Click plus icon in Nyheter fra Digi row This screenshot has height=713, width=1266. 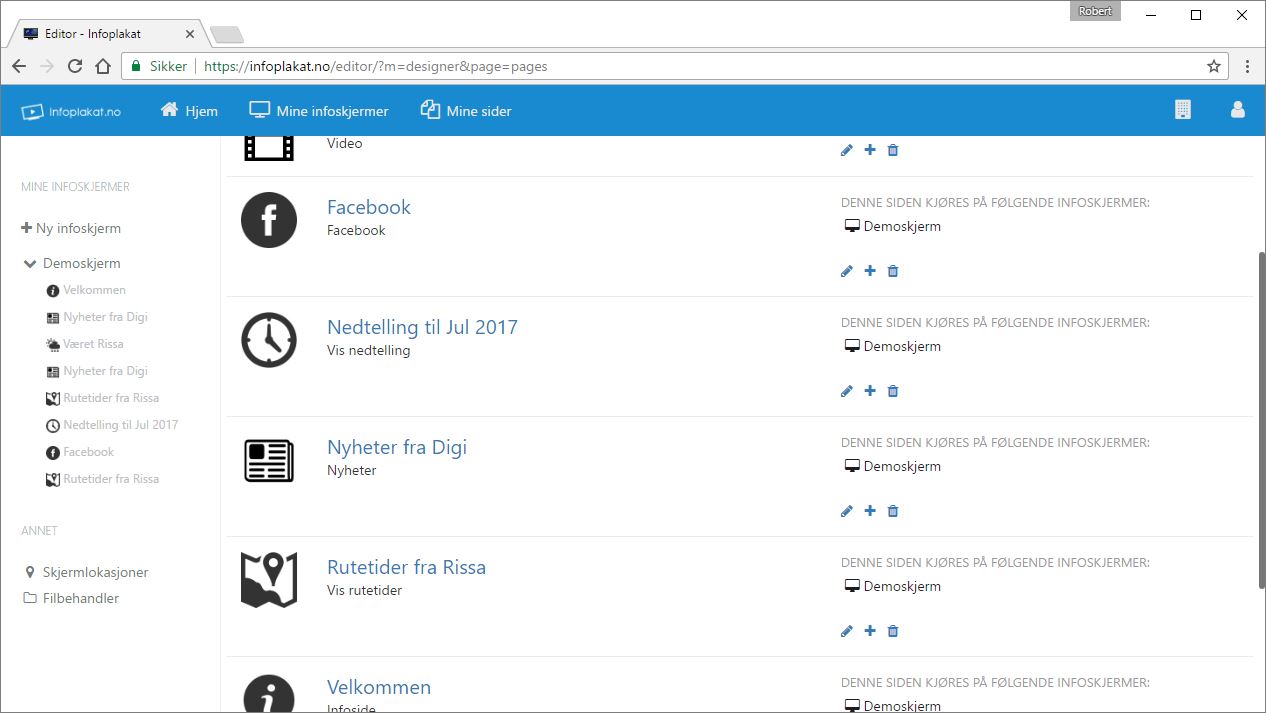click(x=870, y=511)
